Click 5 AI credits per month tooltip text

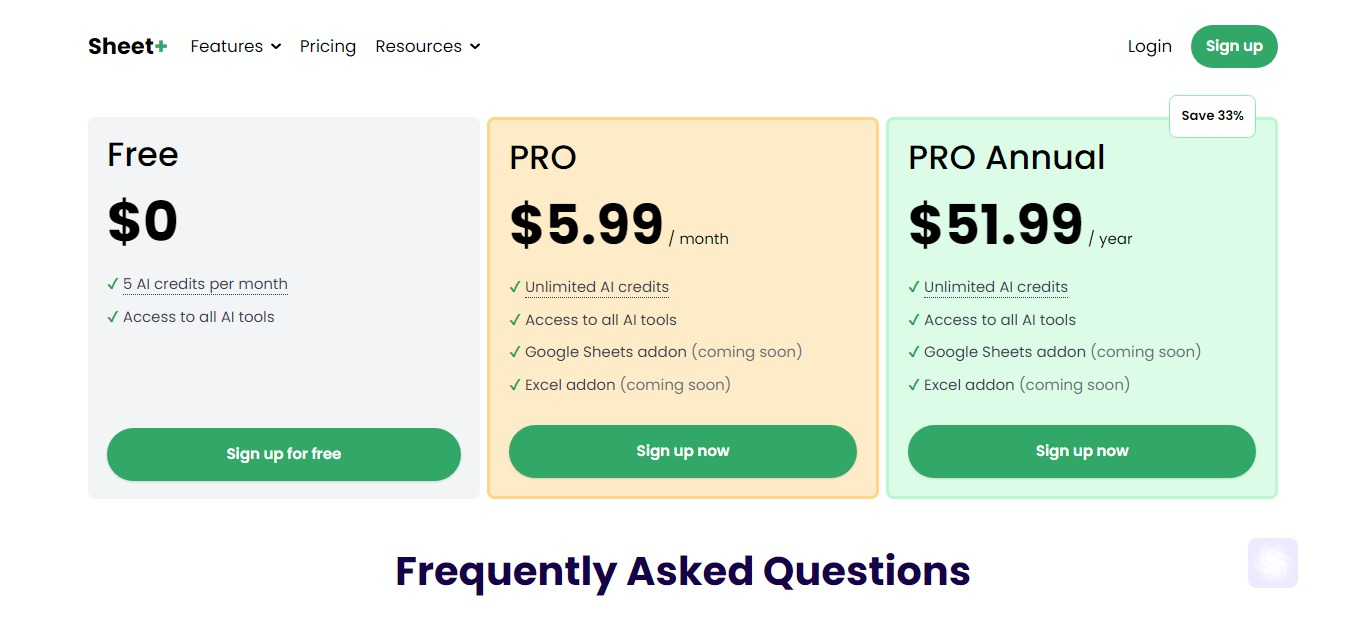205,284
